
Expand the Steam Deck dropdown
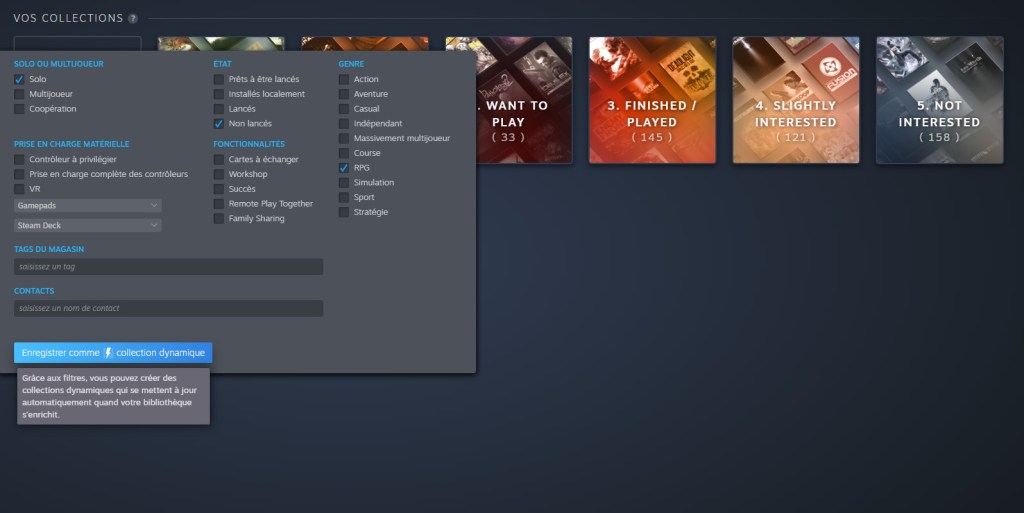click(88, 225)
